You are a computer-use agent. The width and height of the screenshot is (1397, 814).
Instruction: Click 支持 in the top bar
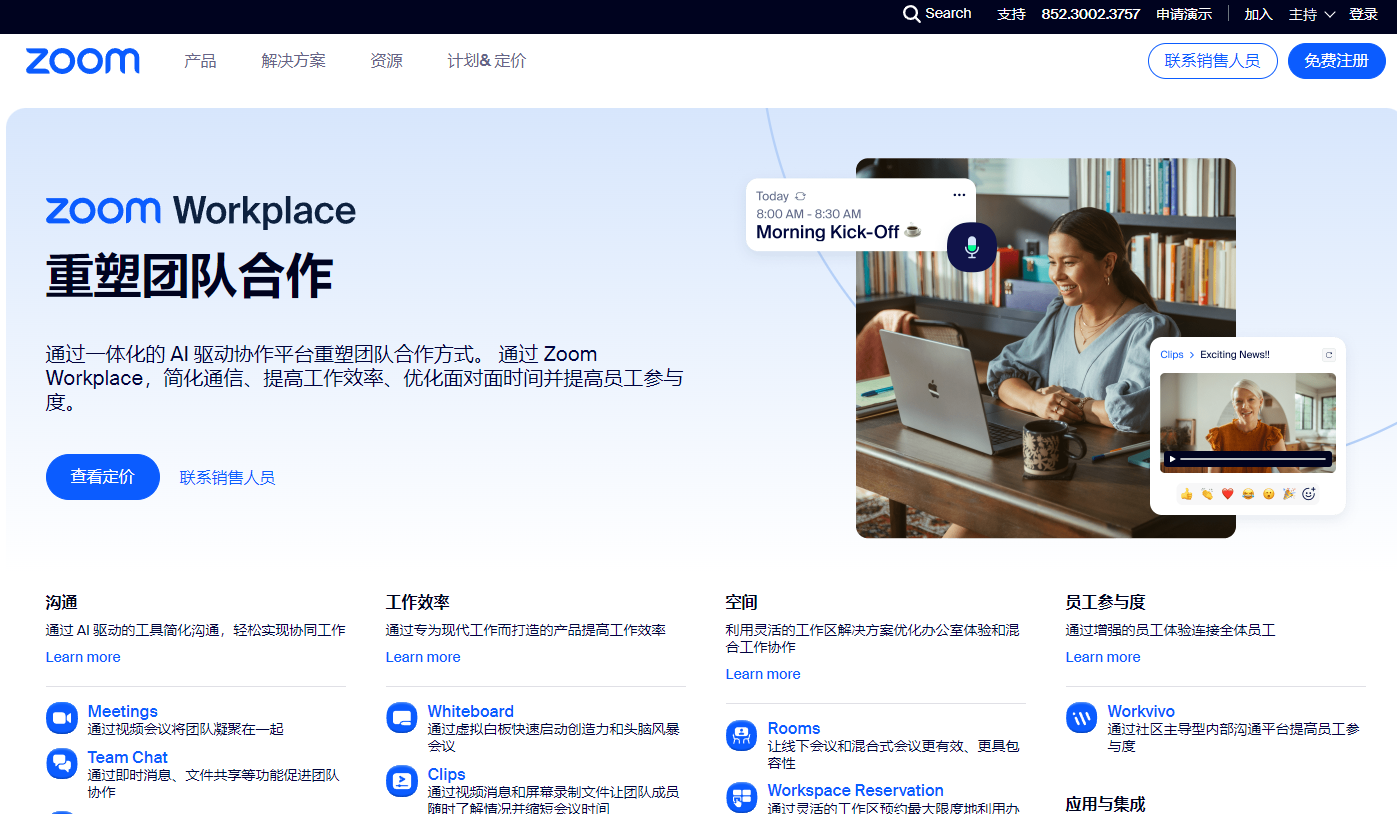click(x=1011, y=14)
